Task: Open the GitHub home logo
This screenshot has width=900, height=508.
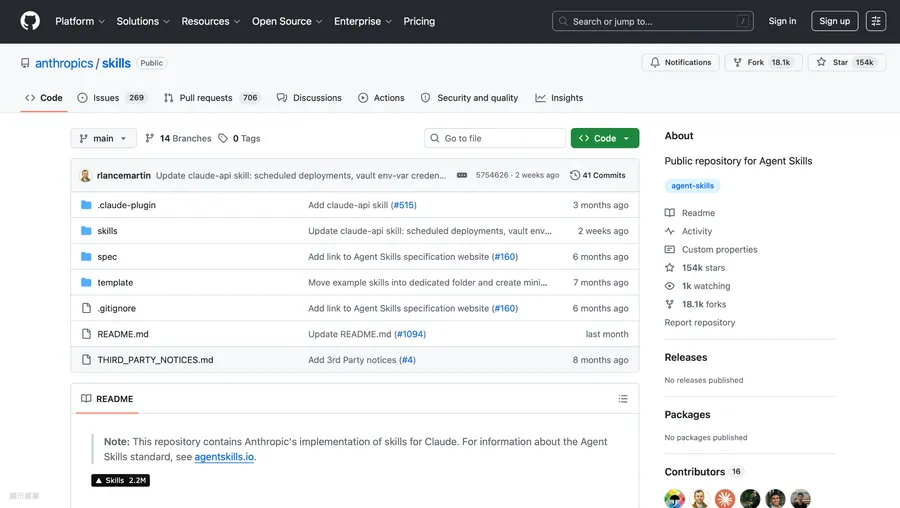Action: tap(30, 21)
